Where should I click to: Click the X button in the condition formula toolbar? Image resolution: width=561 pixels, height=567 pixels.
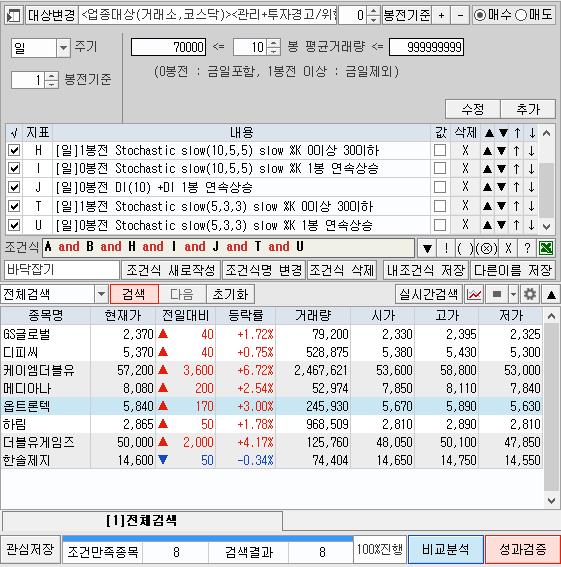click(508, 248)
